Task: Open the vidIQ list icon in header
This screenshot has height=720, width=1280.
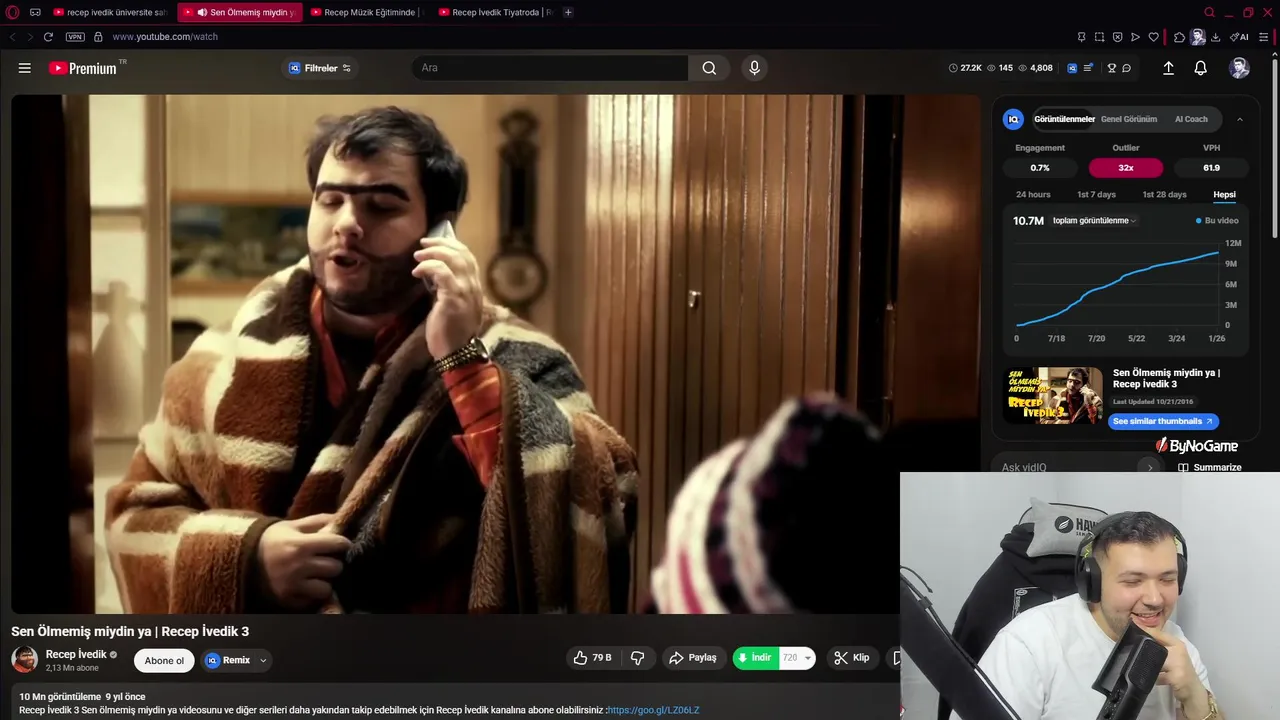Action: coord(1088,68)
